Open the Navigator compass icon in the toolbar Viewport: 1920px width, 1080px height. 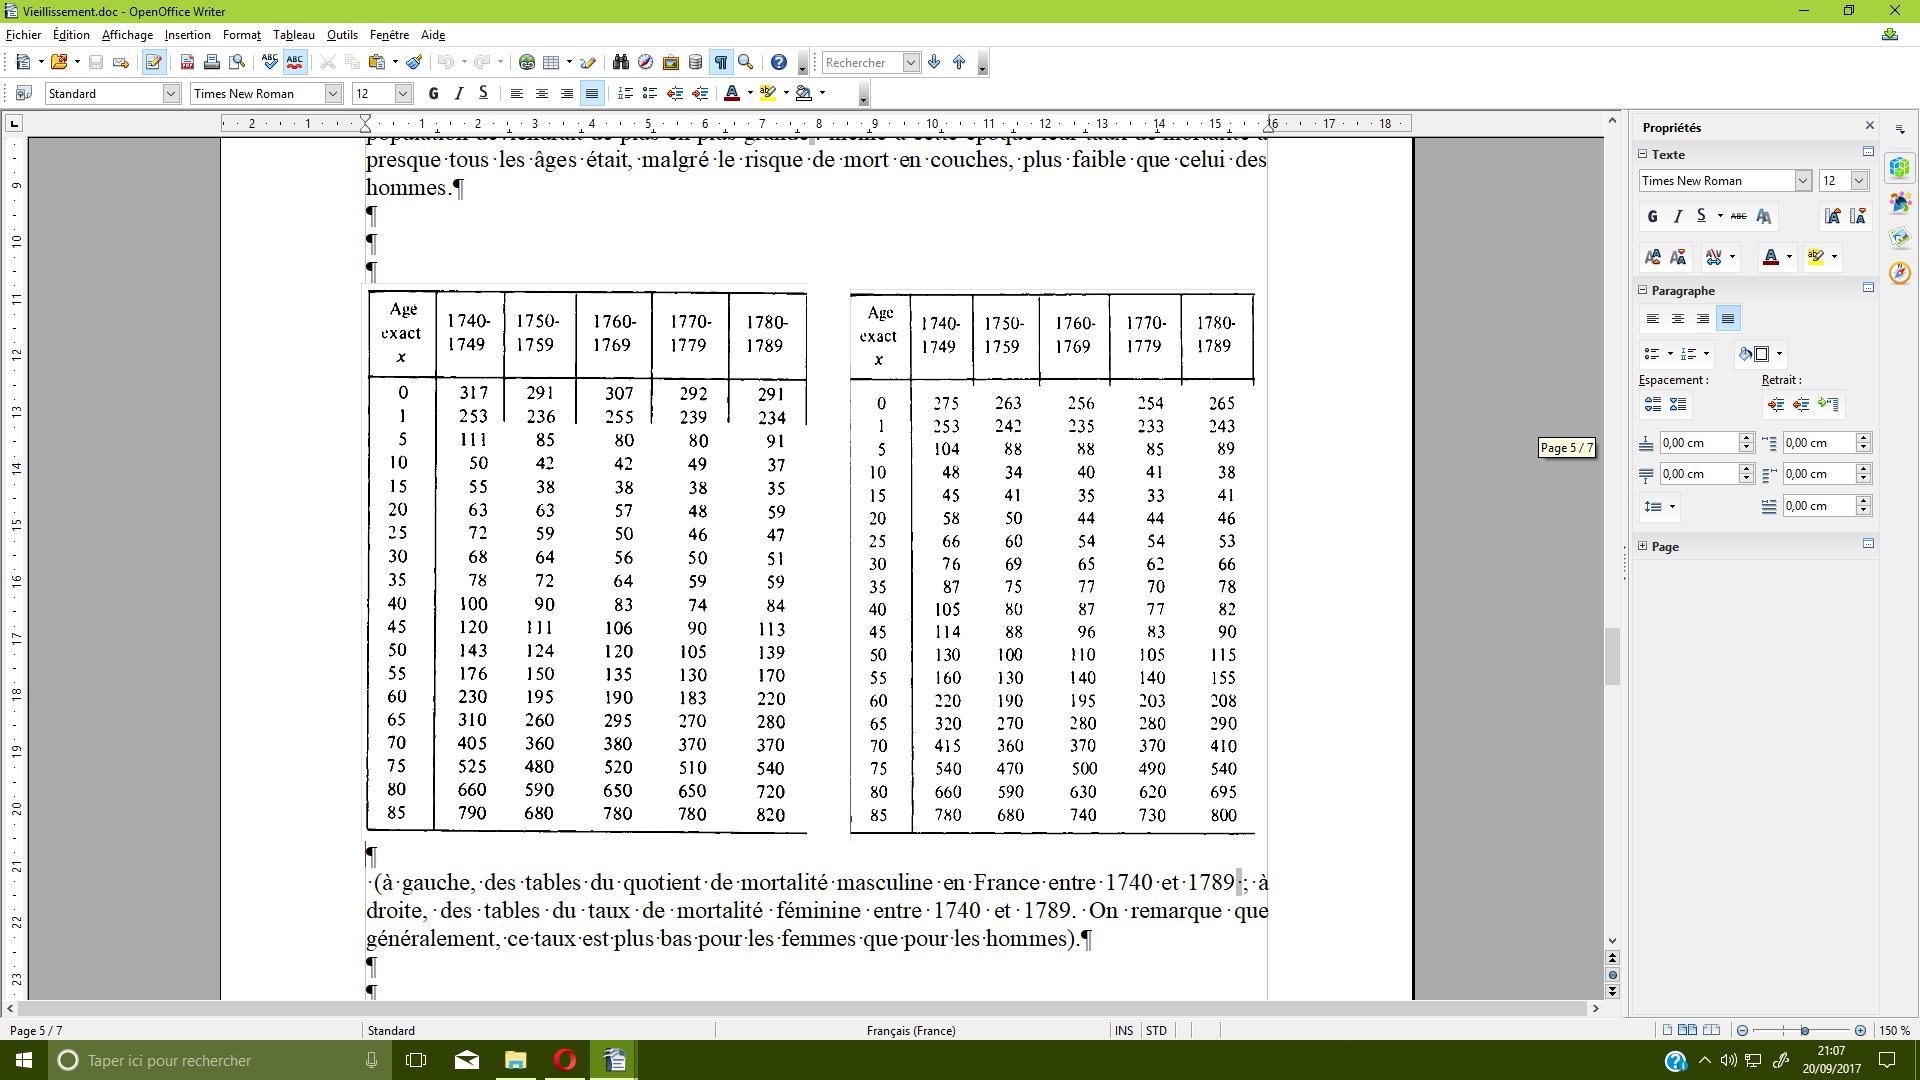coord(645,62)
